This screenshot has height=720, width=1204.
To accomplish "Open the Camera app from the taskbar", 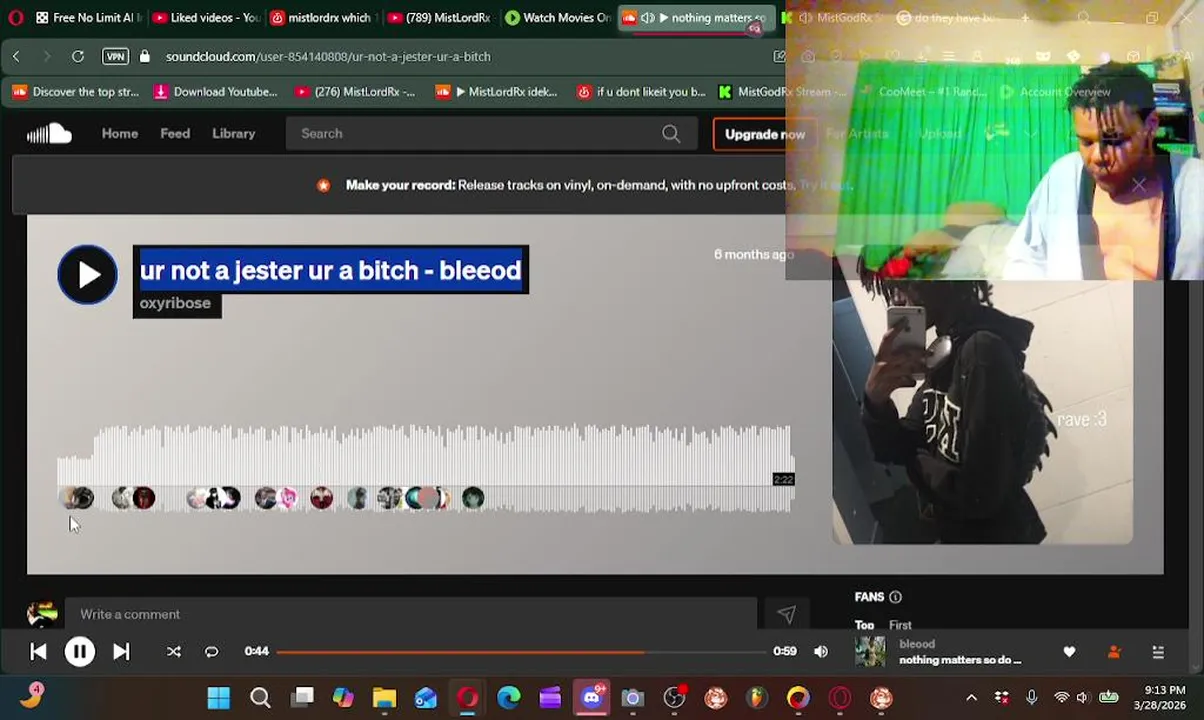I will coord(632,697).
